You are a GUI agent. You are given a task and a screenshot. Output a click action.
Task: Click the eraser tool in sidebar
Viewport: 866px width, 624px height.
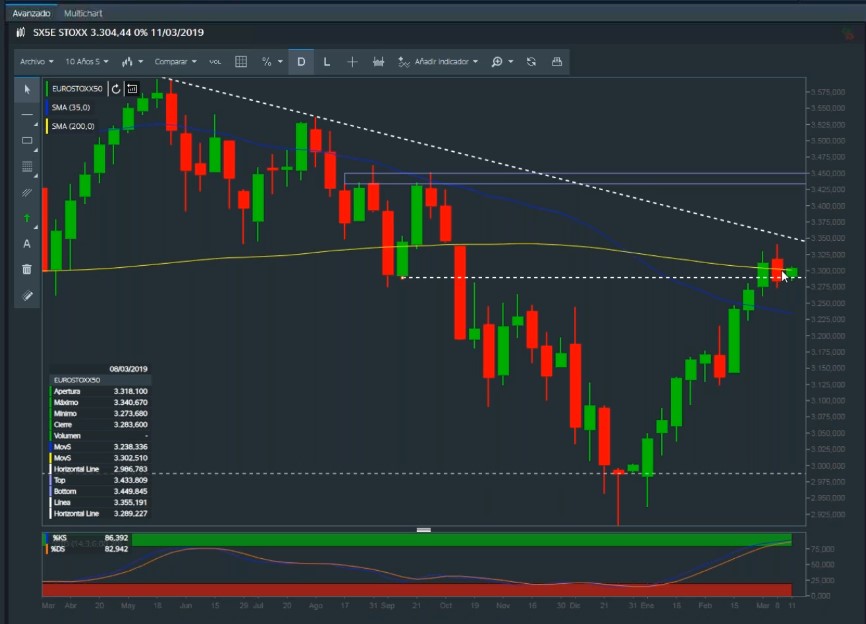pyautogui.click(x=27, y=295)
